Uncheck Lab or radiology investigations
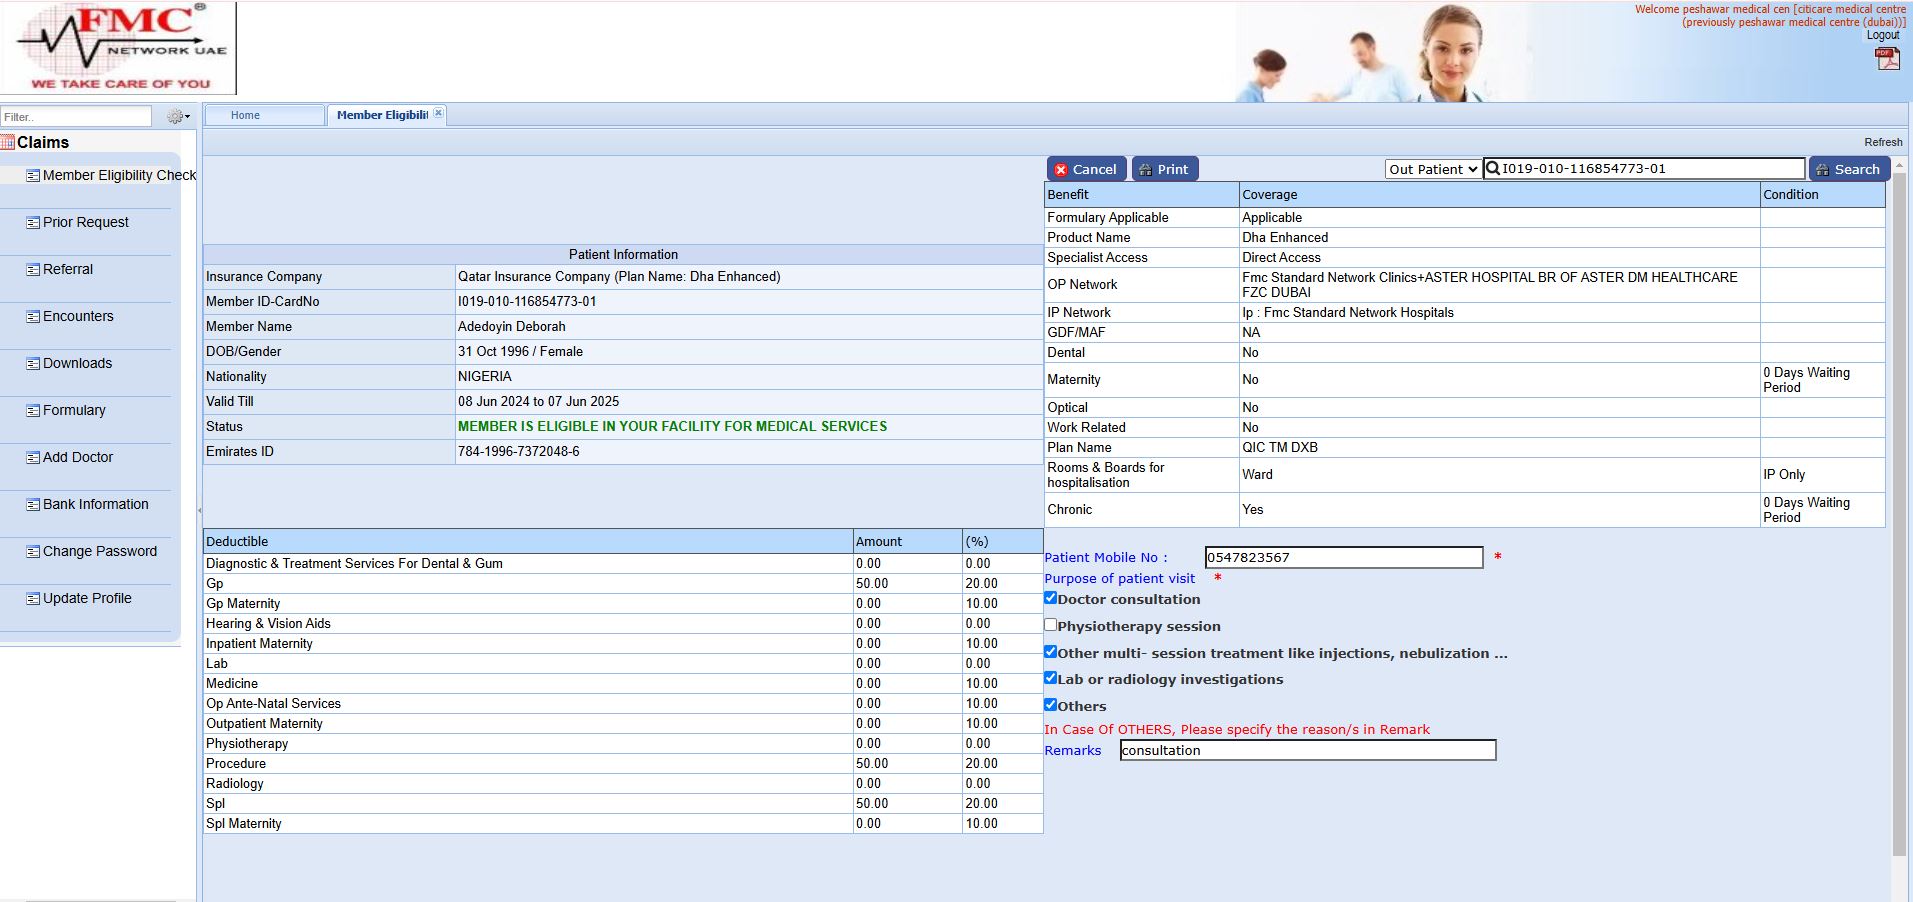1913x902 pixels. pyautogui.click(x=1050, y=678)
